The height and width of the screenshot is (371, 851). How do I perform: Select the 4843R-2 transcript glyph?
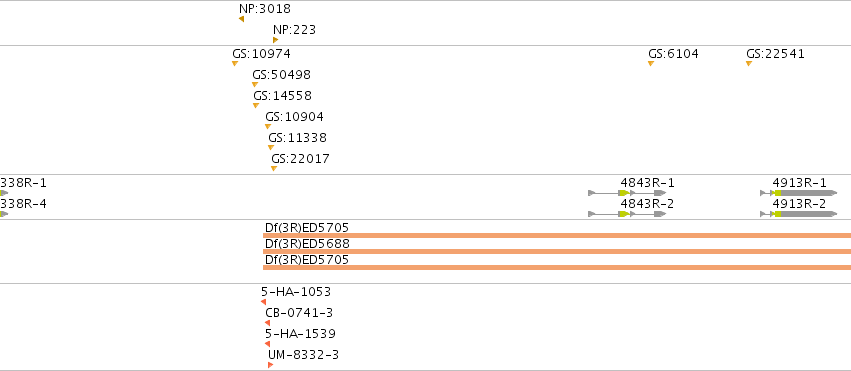[627, 214]
